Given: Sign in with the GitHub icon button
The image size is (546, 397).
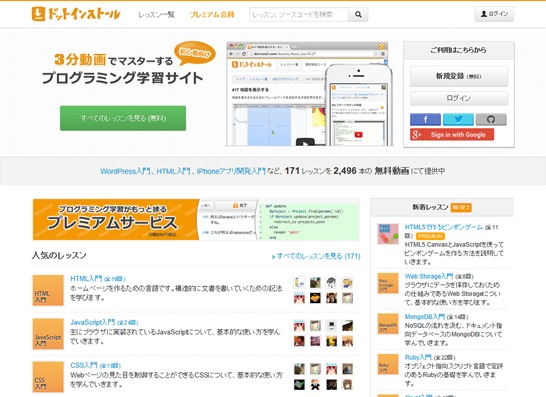Looking at the screenshot, I should 491,119.
